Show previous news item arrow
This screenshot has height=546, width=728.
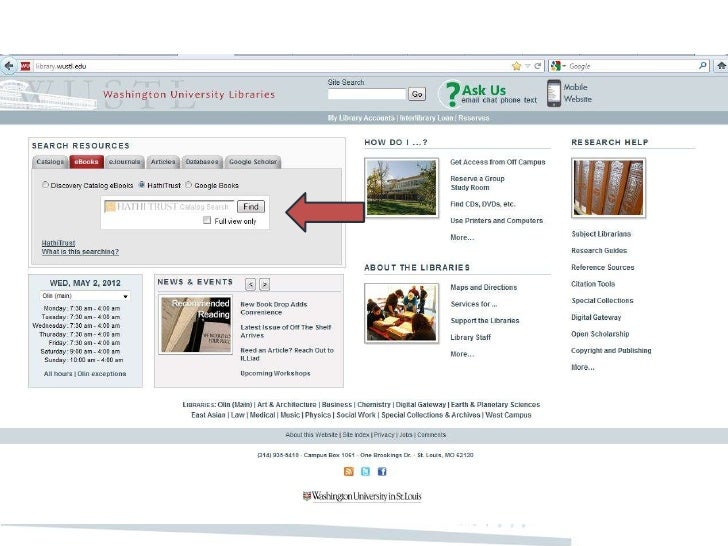(250, 284)
